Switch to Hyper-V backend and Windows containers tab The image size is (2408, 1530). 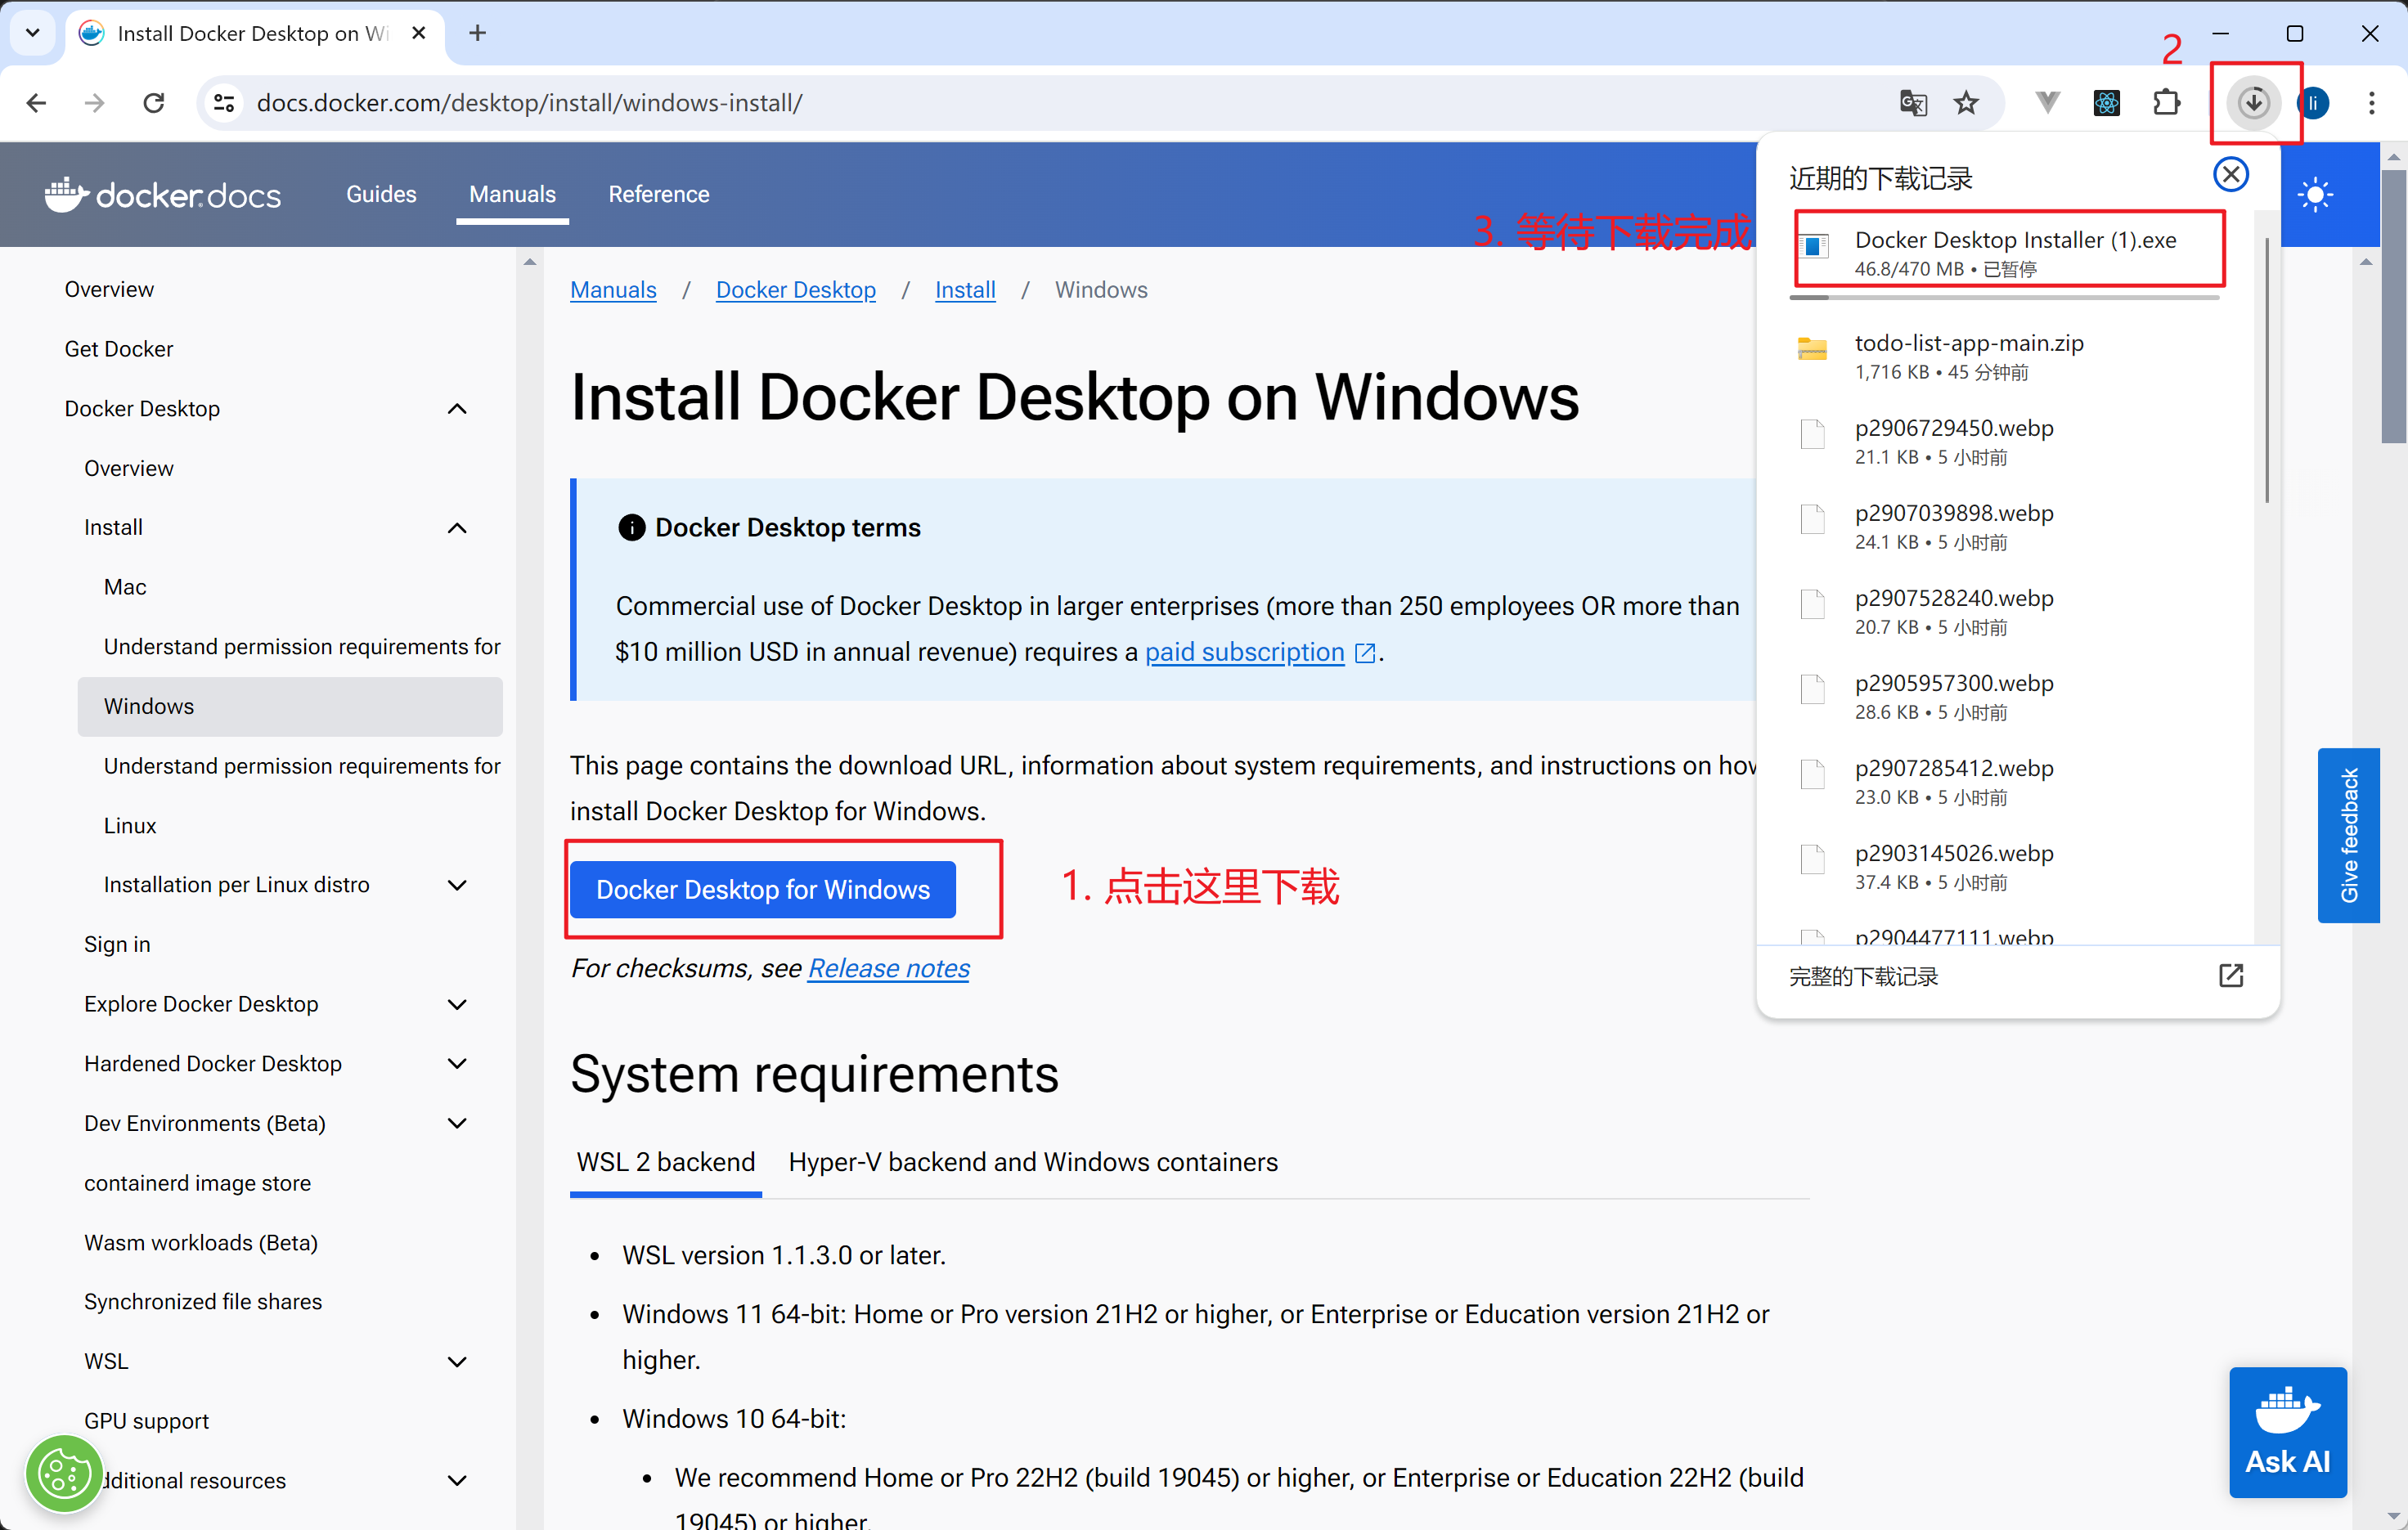click(1033, 1162)
